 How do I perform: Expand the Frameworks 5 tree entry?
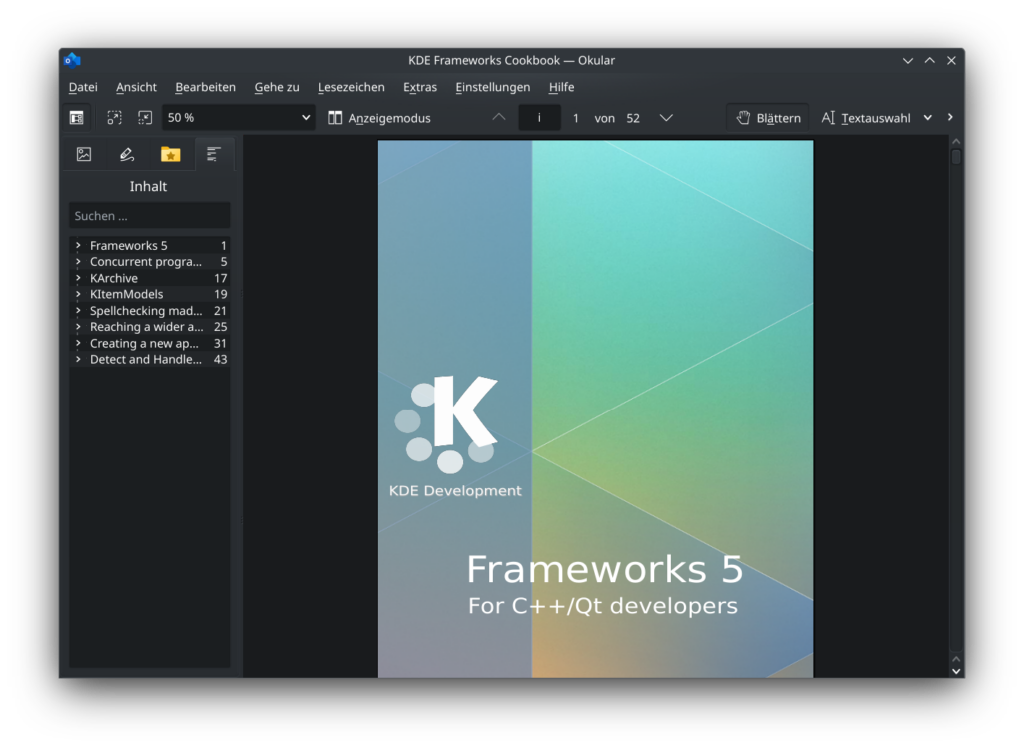tap(78, 246)
